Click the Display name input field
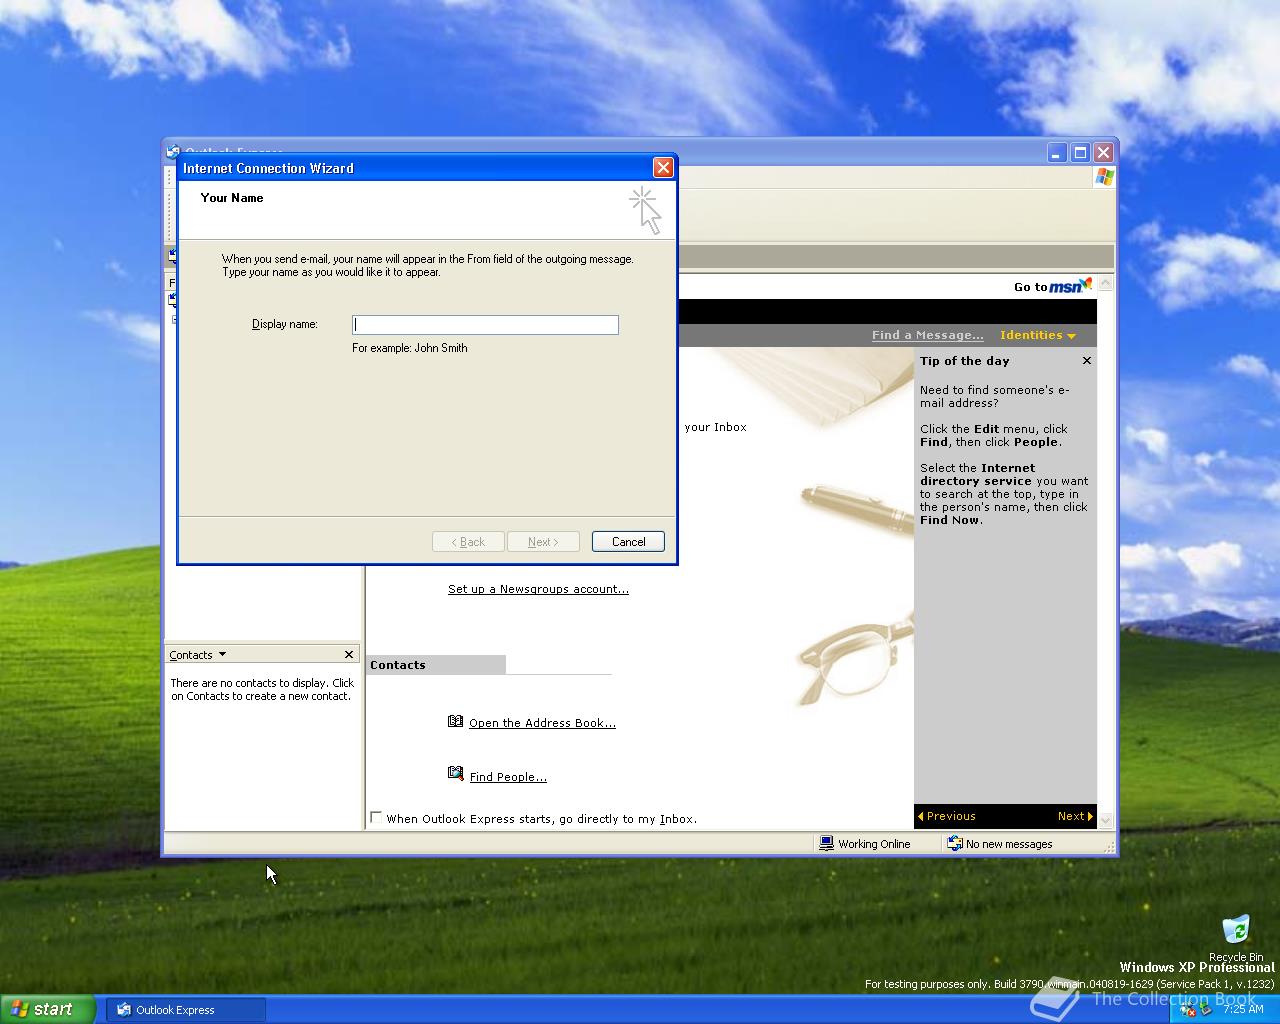1280x1024 pixels. 485,325
